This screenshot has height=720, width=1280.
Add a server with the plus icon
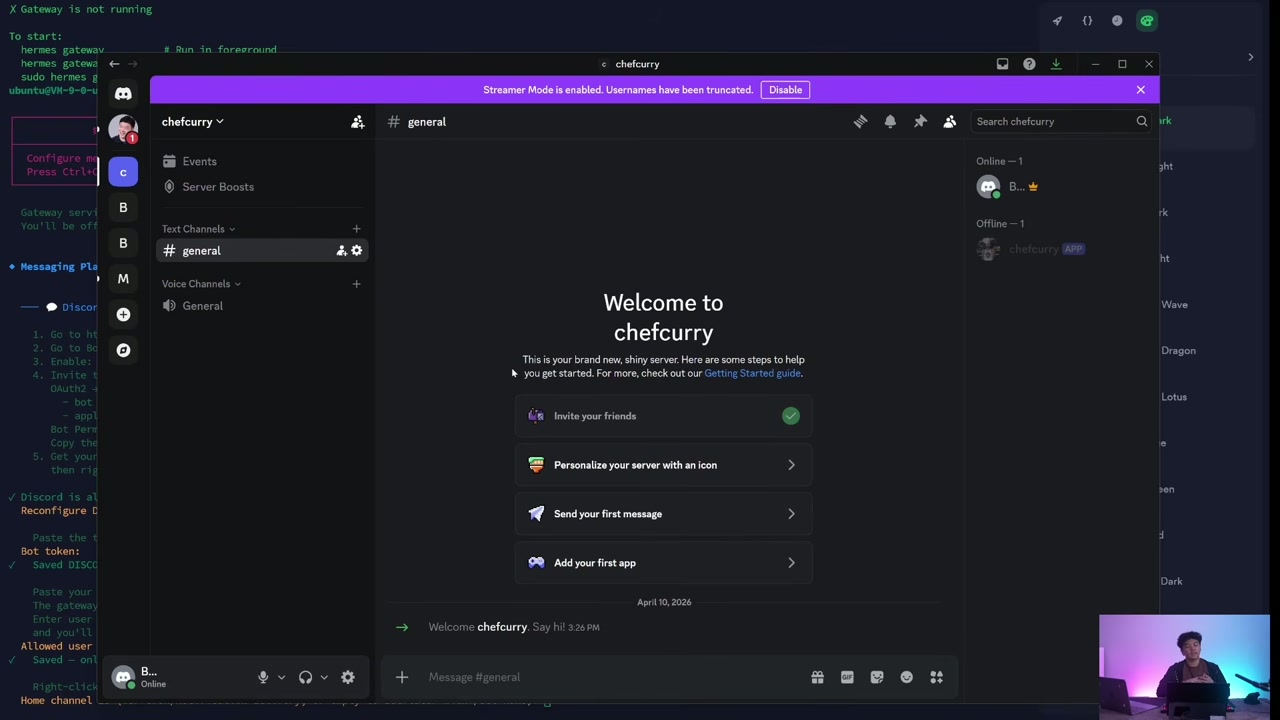tap(123, 315)
